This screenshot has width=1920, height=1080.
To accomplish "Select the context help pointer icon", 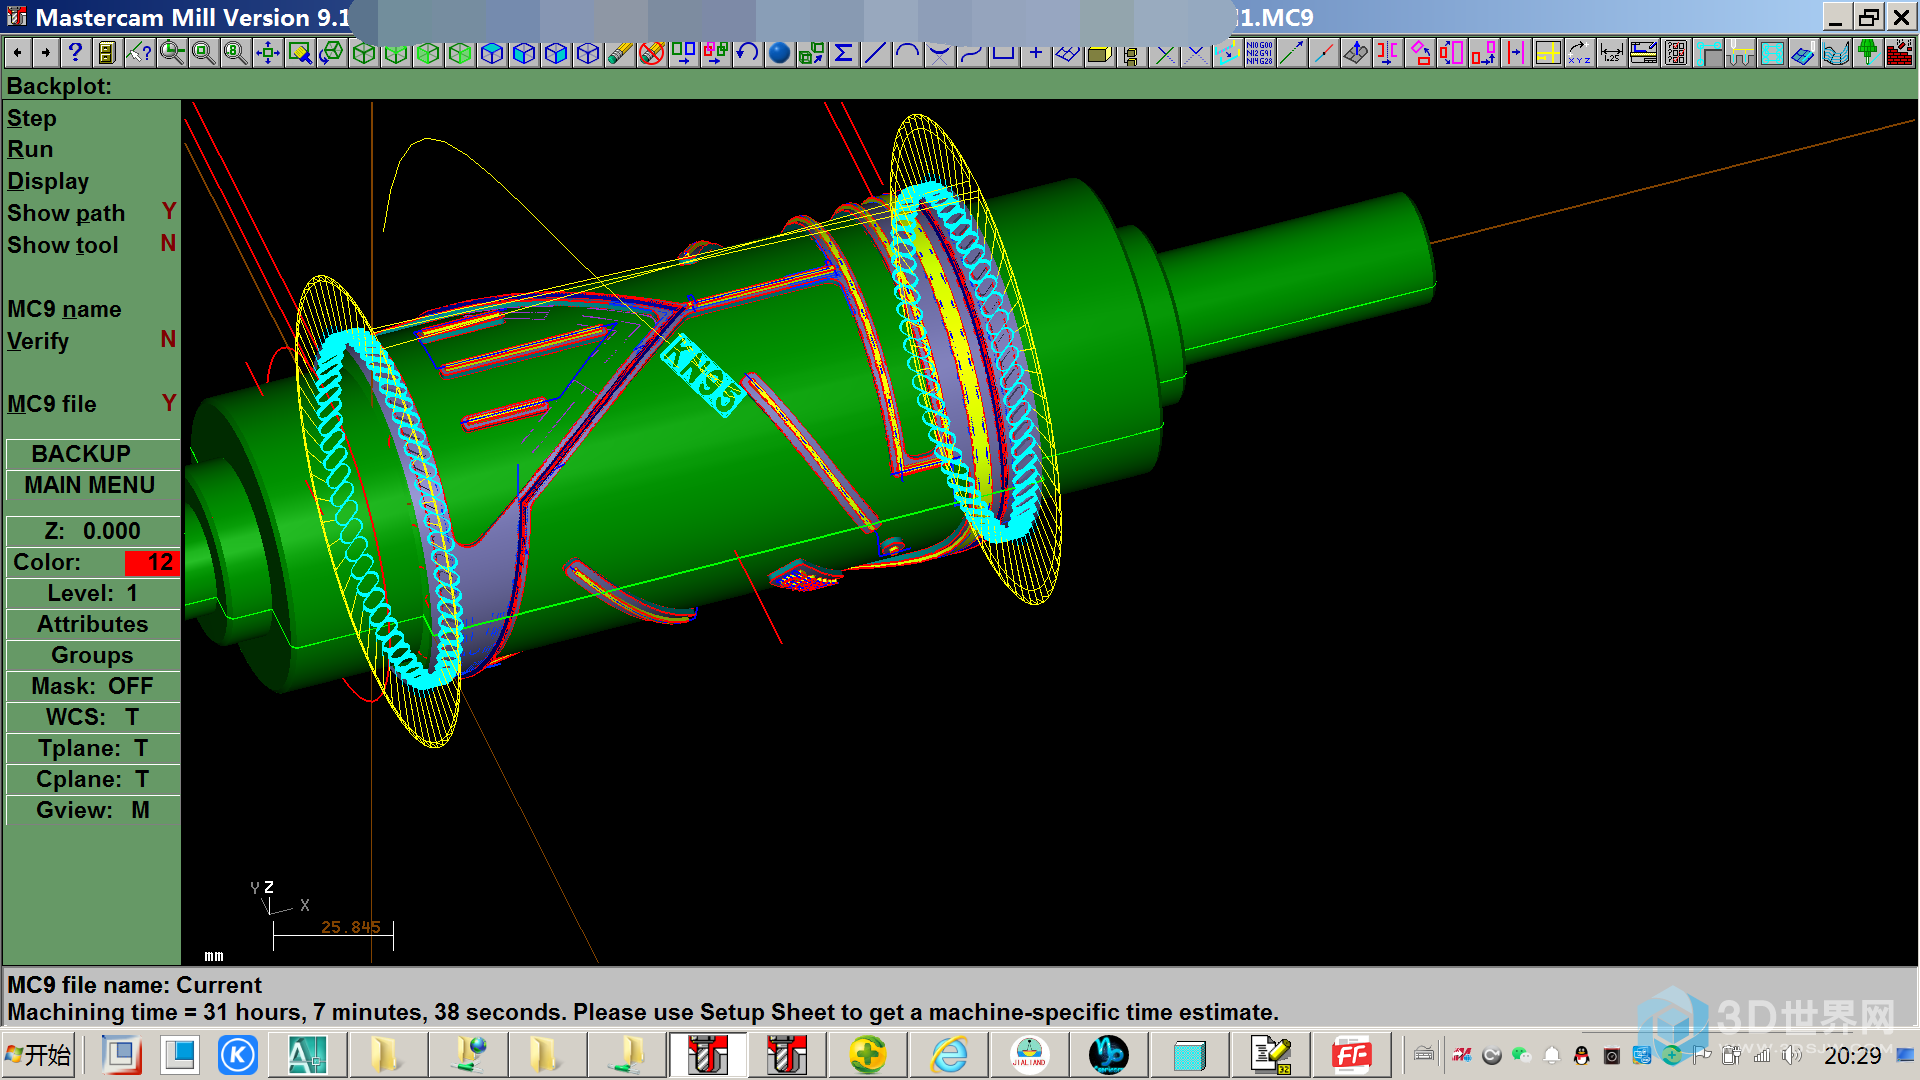I will pyautogui.click(x=139, y=53).
